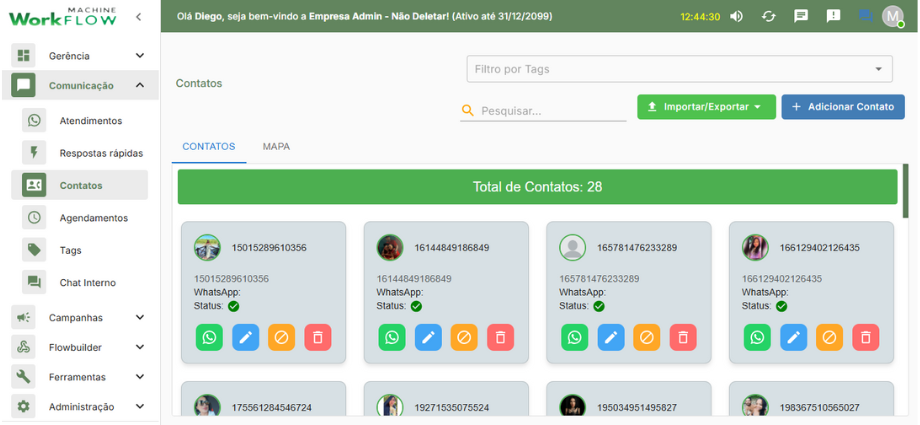Click the vertical scrollbar on the right

(906, 191)
